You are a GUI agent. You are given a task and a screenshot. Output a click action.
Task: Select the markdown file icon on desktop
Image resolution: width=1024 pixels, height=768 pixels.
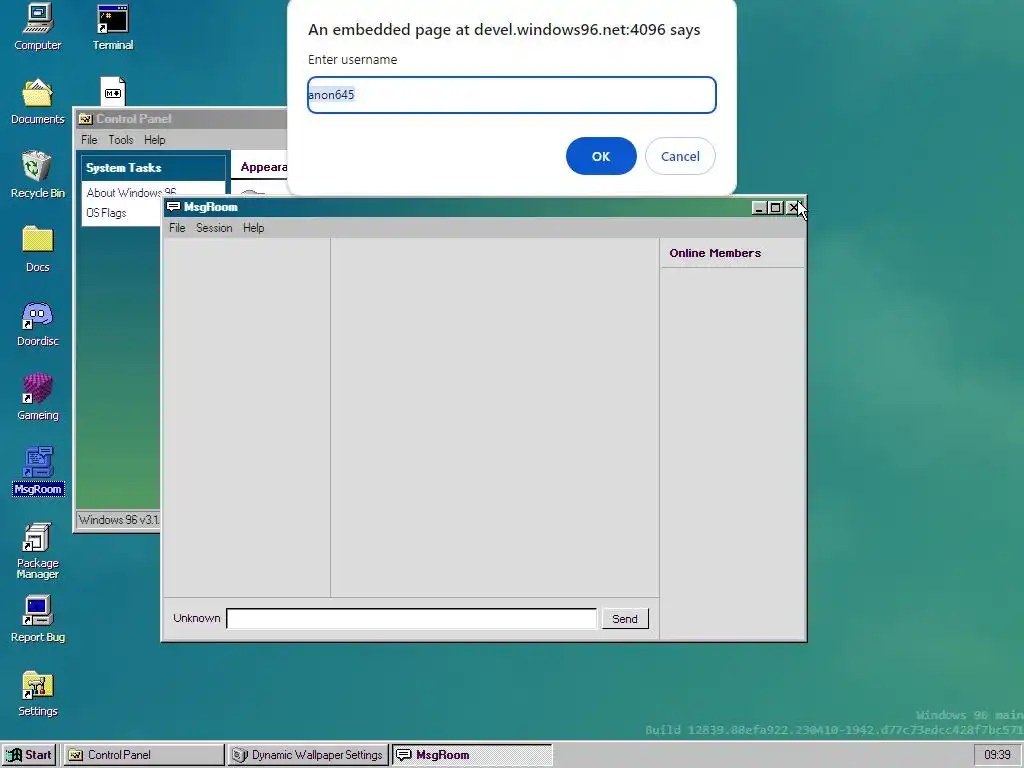pos(112,91)
